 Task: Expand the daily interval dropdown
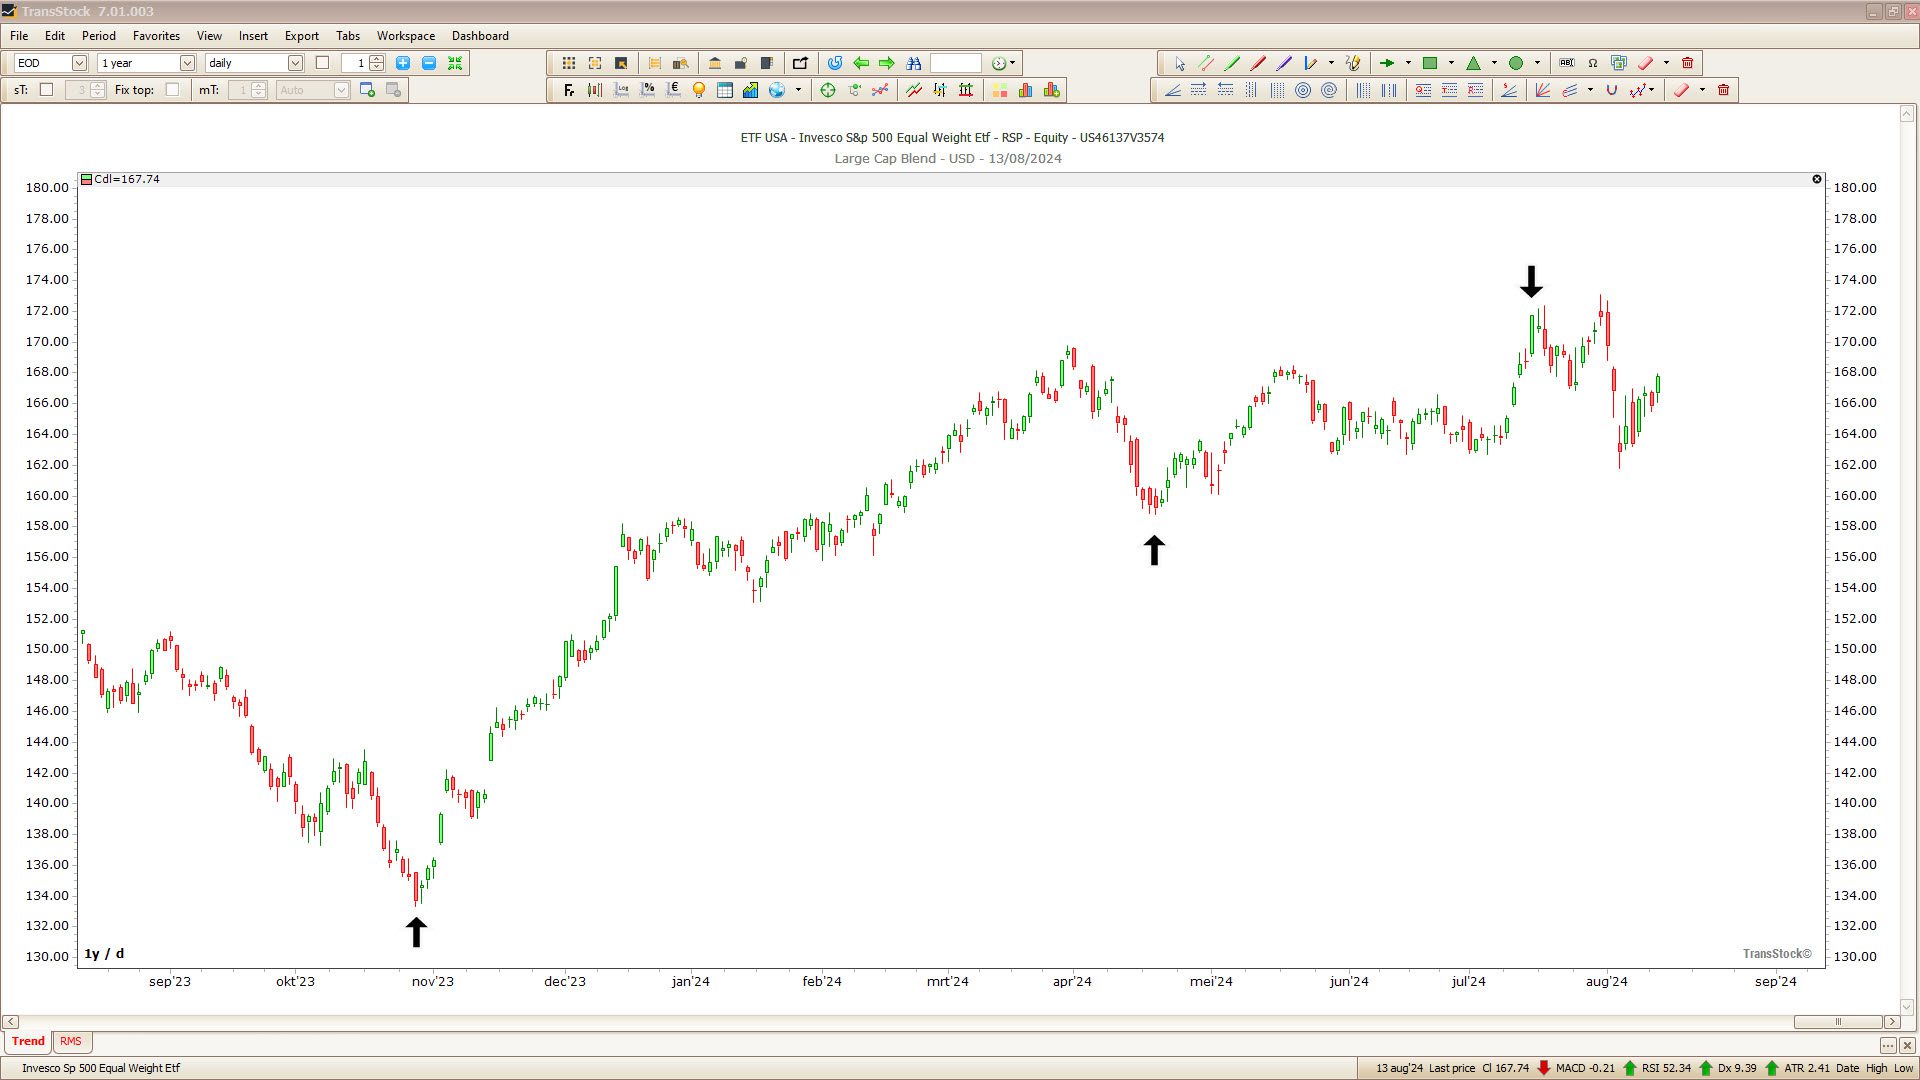coord(295,63)
